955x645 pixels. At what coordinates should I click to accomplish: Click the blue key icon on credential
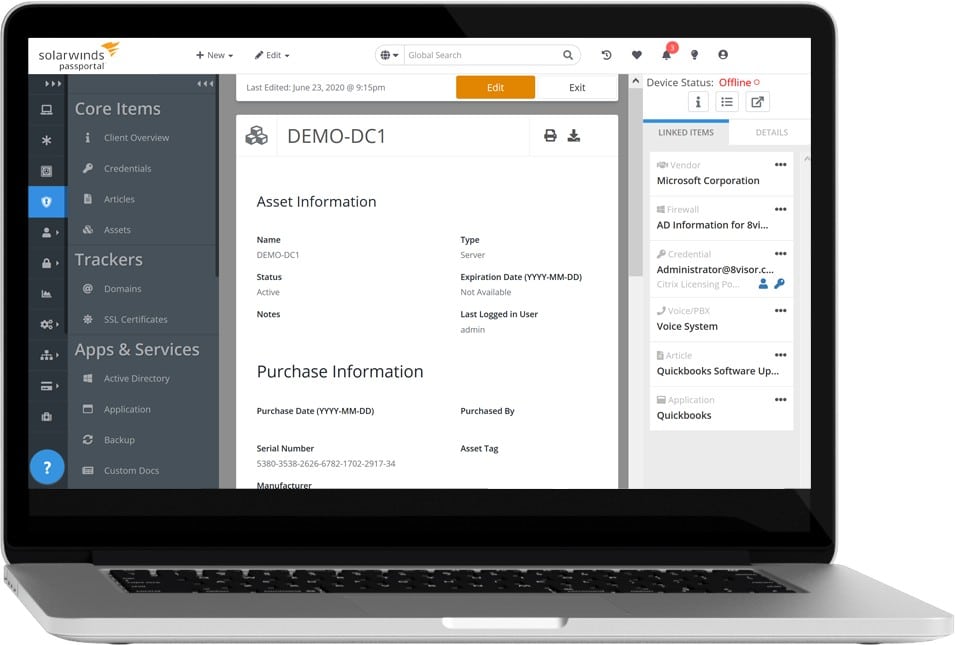click(779, 284)
